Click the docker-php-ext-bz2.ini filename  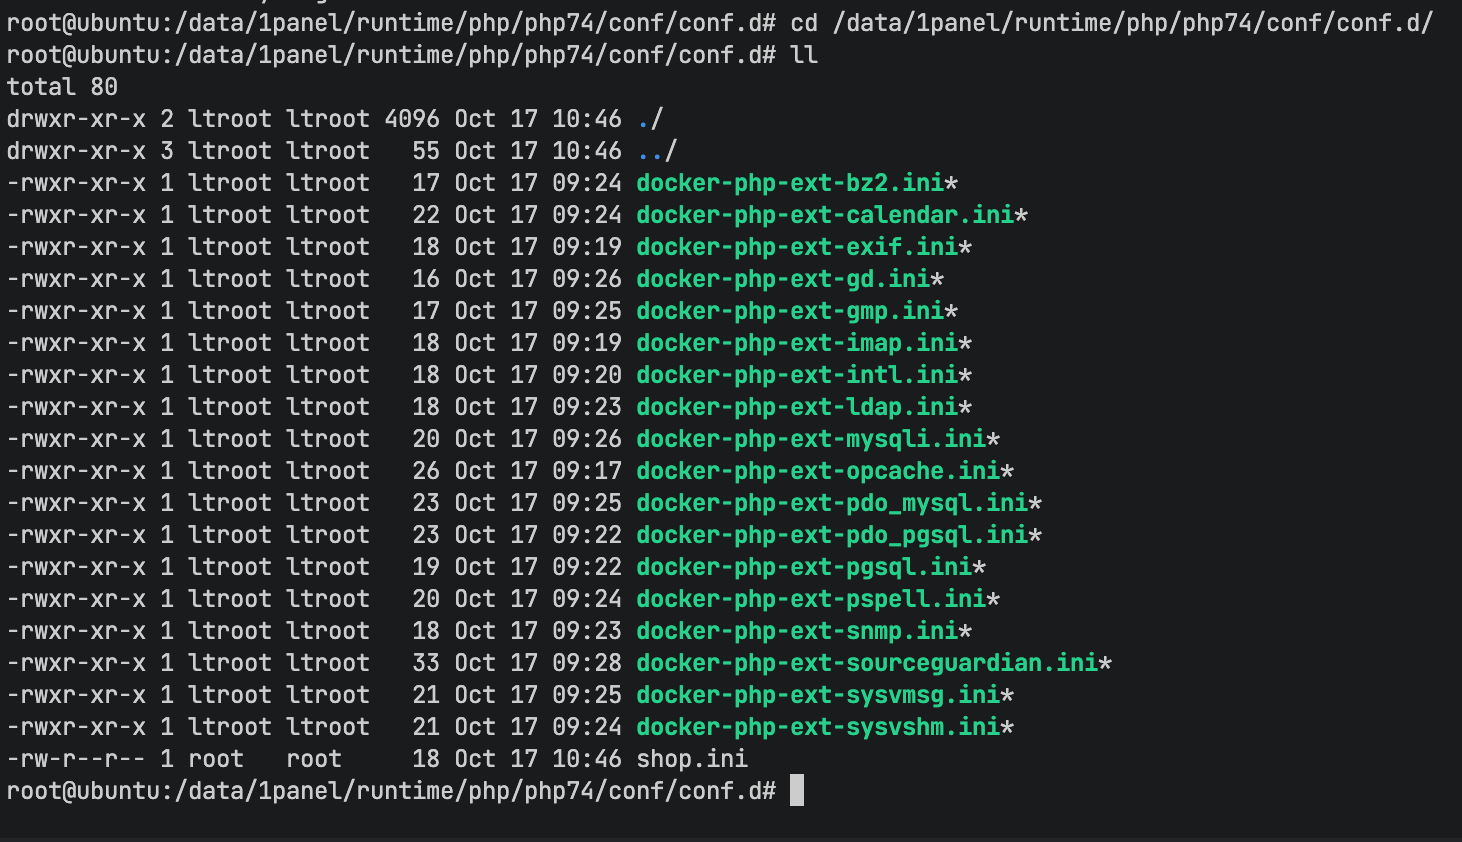(x=790, y=183)
